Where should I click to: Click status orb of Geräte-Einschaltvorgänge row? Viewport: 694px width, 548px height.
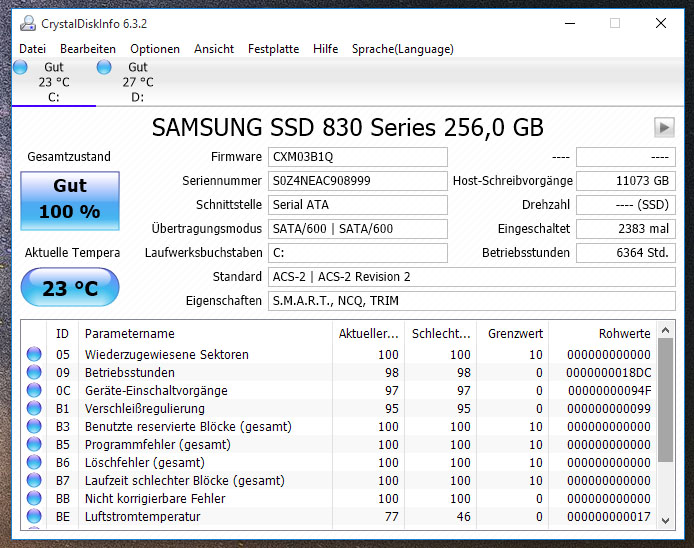(x=34, y=390)
